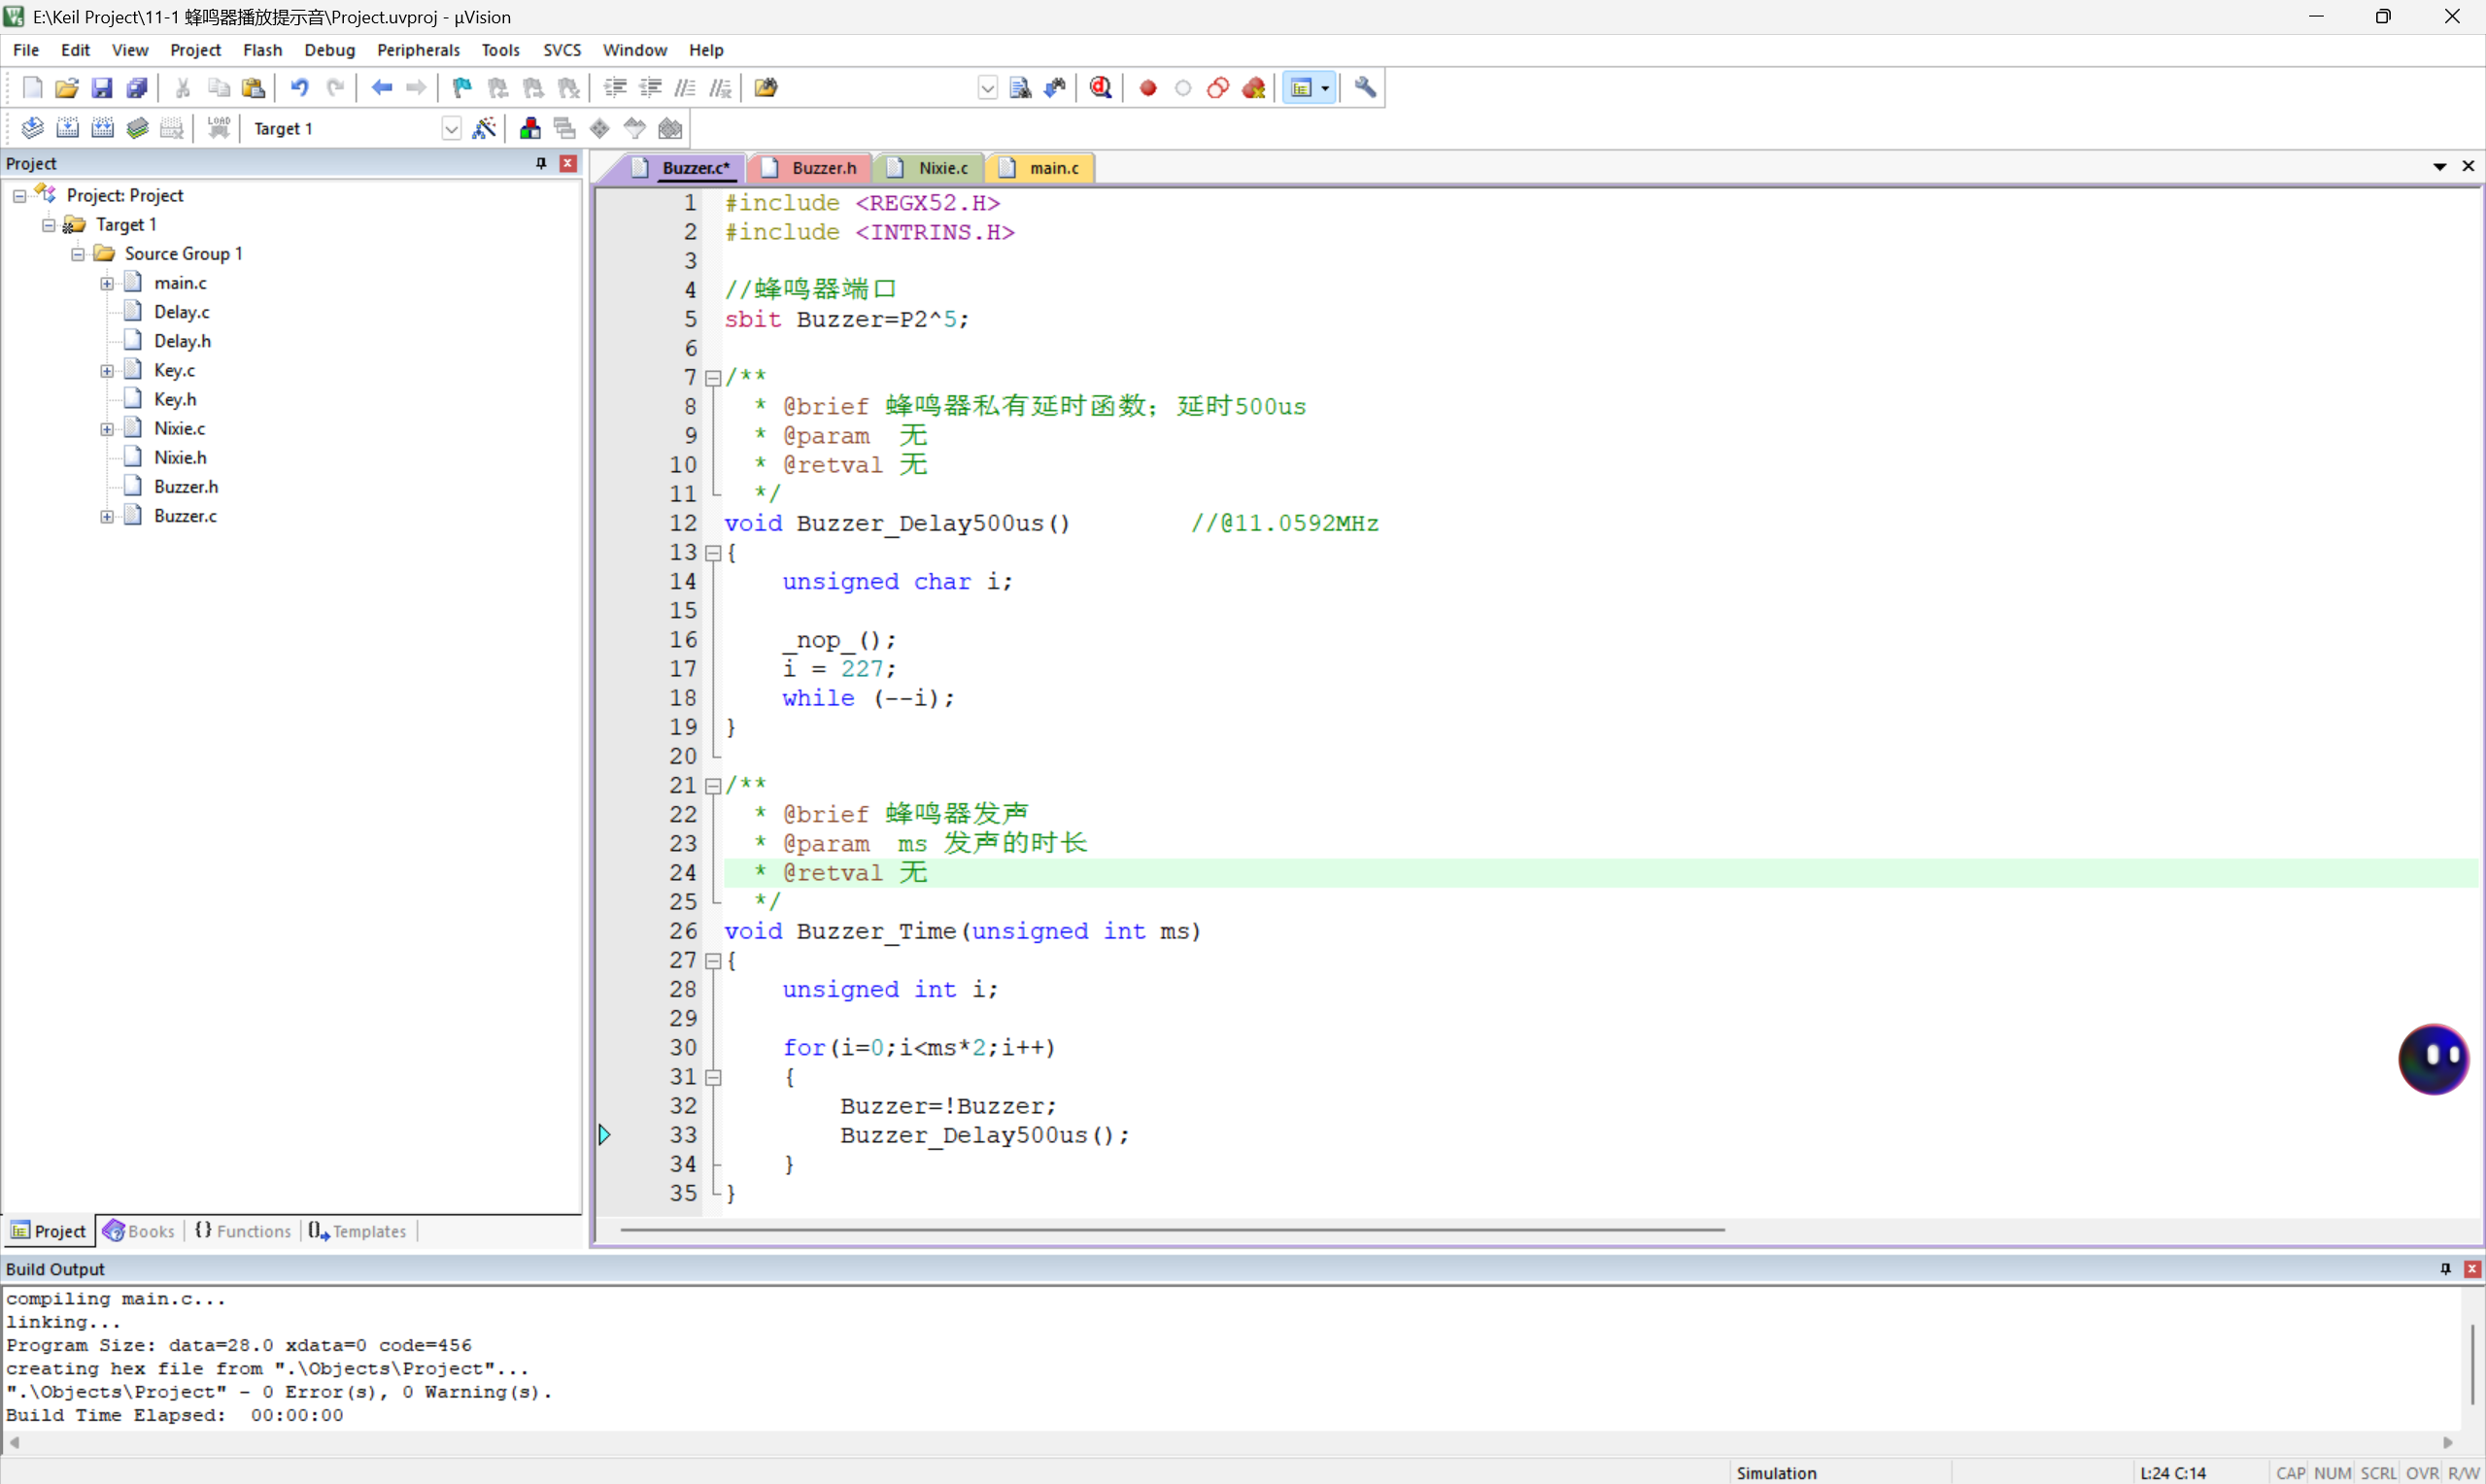This screenshot has height=1484, width=2486.
Task: Click the Download LOAD icon
Action: pos(218,128)
